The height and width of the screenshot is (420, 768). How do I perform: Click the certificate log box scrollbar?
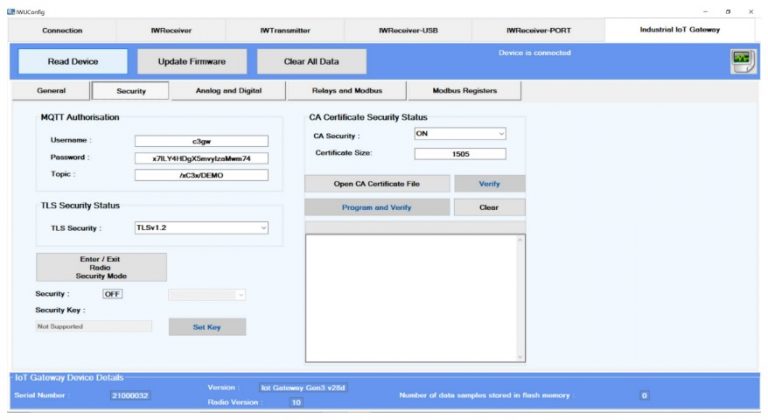(x=520, y=298)
